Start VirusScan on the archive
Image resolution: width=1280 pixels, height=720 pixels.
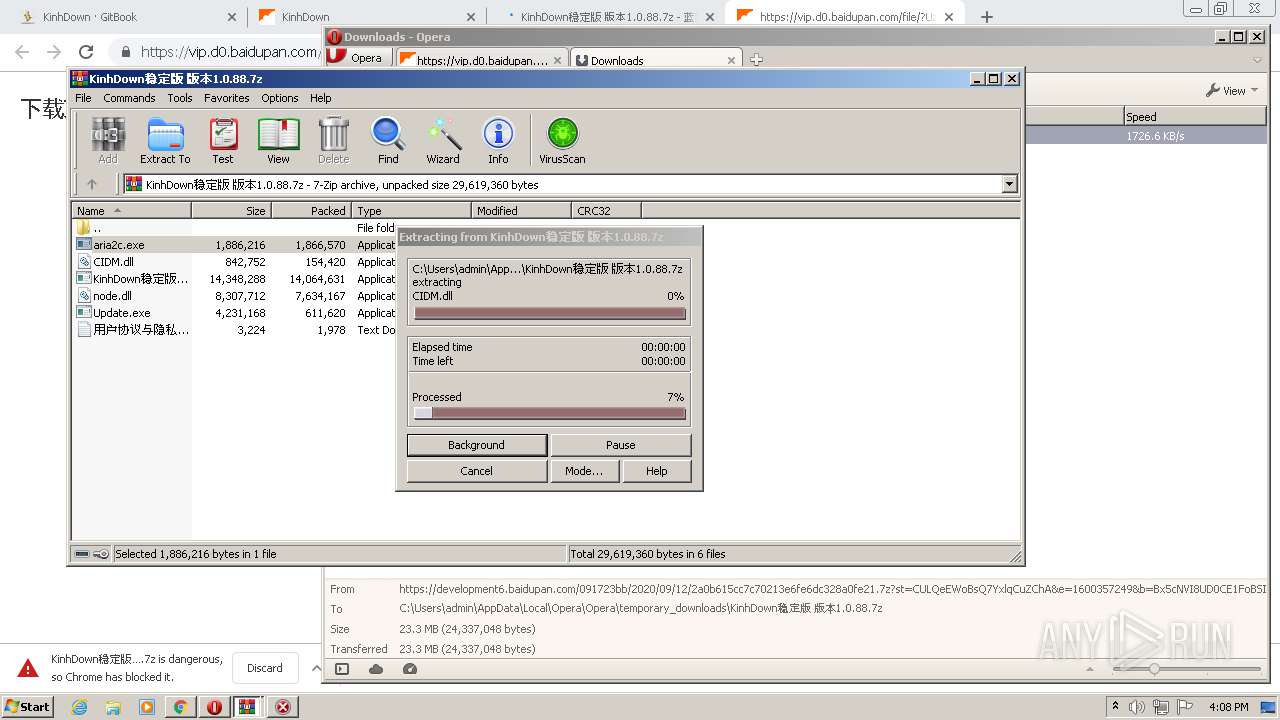[x=562, y=140]
